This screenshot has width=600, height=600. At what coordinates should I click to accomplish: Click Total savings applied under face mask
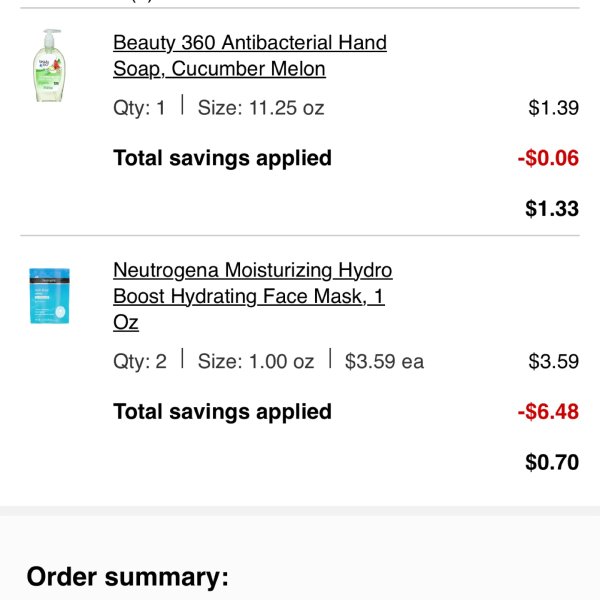click(222, 412)
